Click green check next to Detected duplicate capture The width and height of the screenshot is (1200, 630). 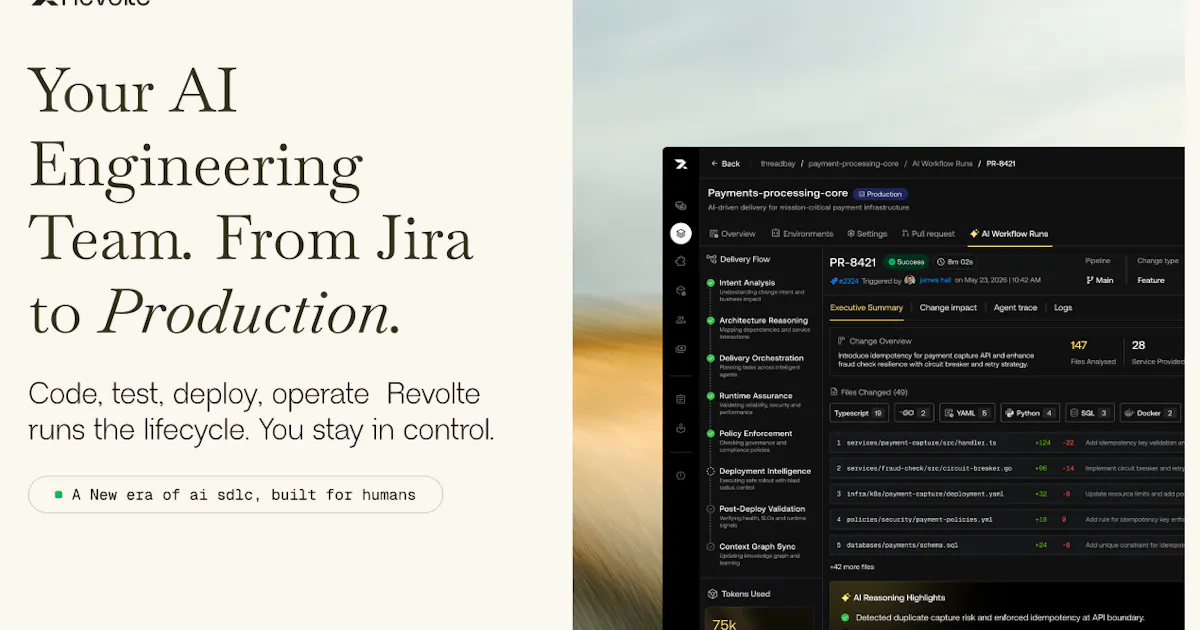pos(845,617)
